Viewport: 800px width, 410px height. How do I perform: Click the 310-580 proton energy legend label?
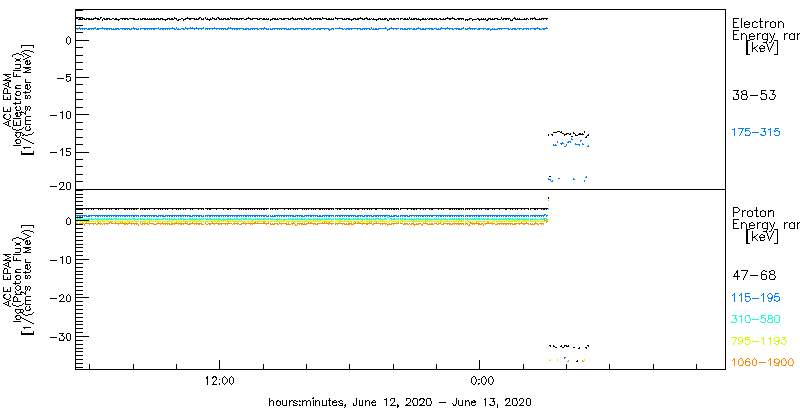coord(756,320)
